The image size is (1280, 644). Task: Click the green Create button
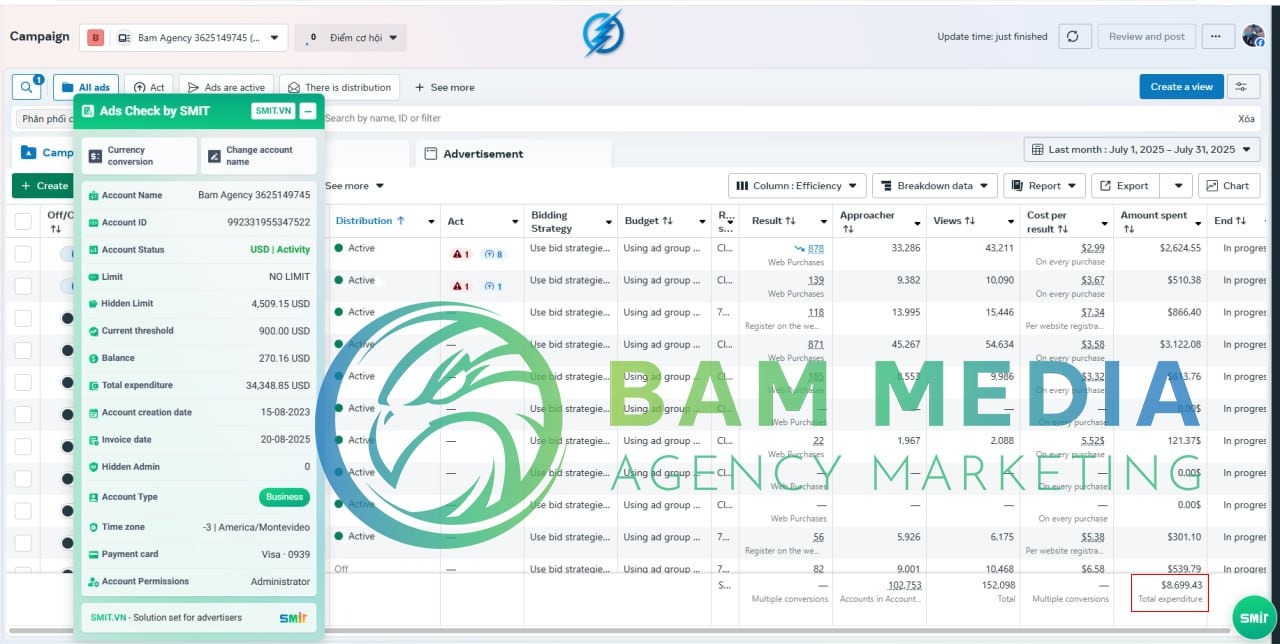point(43,185)
